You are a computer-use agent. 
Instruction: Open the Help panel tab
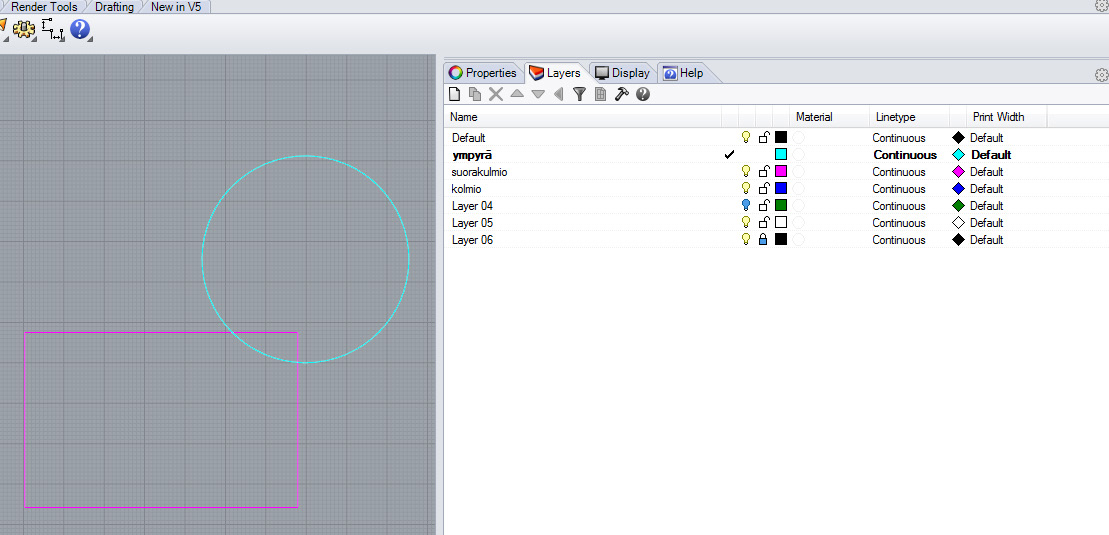click(x=684, y=73)
